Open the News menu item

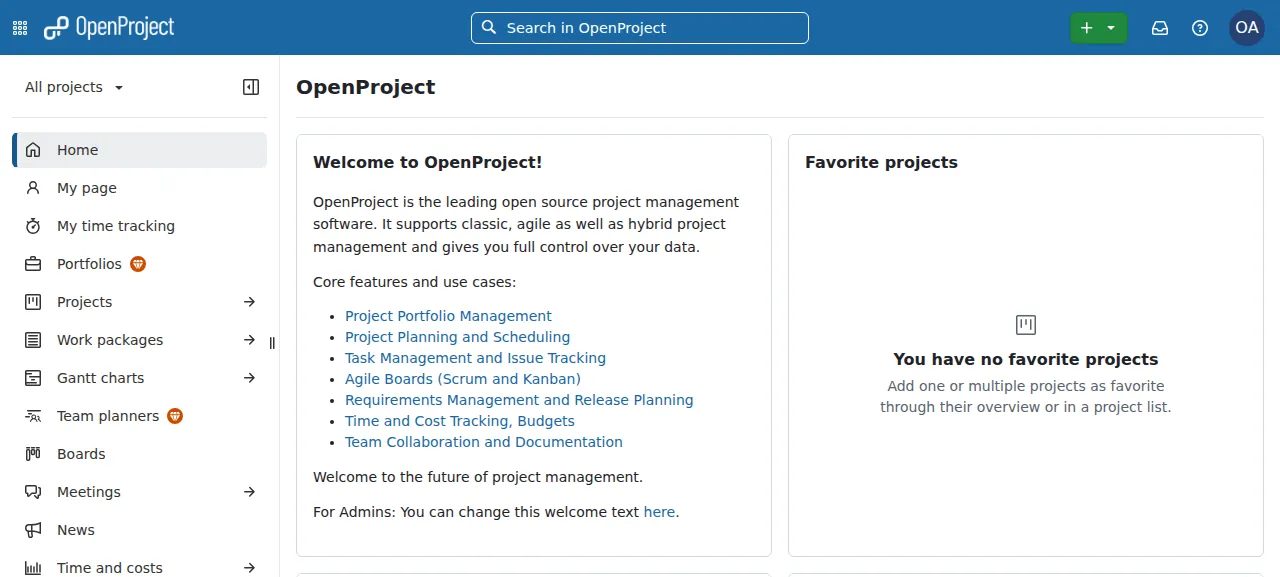(140, 530)
